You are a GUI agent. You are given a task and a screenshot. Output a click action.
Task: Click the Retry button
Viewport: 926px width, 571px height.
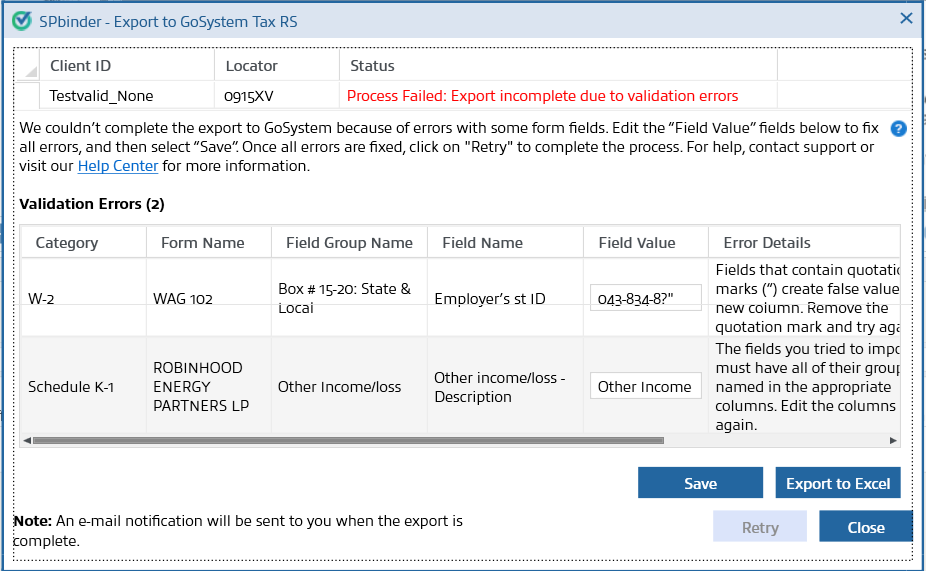click(x=760, y=527)
